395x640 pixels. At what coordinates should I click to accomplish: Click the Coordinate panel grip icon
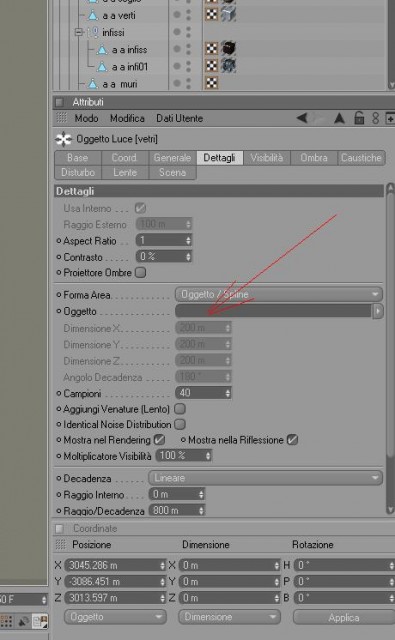[60, 529]
